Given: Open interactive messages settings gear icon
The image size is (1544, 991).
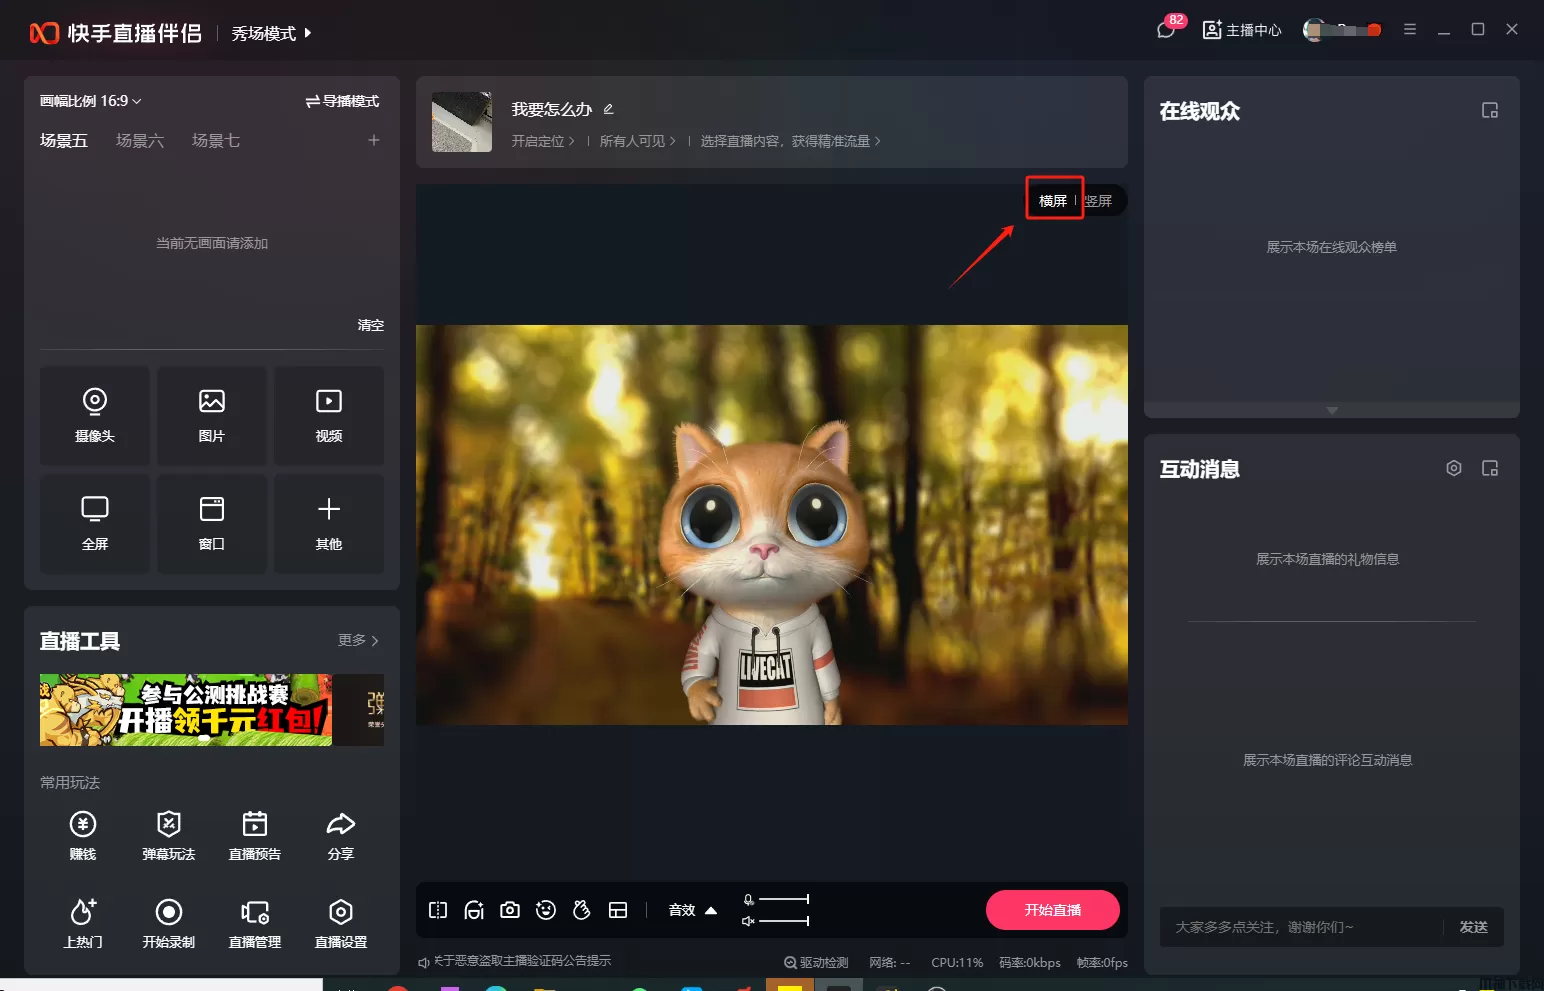Looking at the screenshot, I should click(x=1454, y=468).
